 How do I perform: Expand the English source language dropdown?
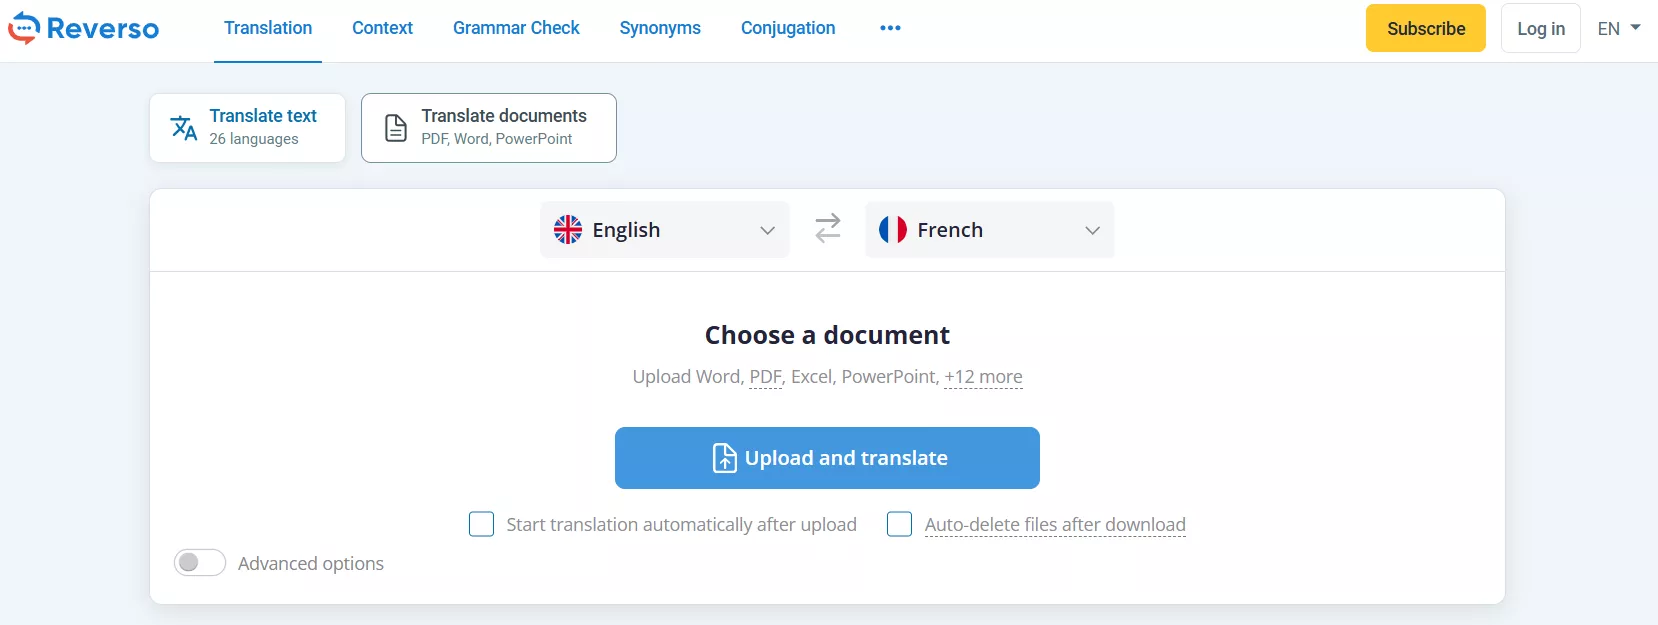pos(767,230)
